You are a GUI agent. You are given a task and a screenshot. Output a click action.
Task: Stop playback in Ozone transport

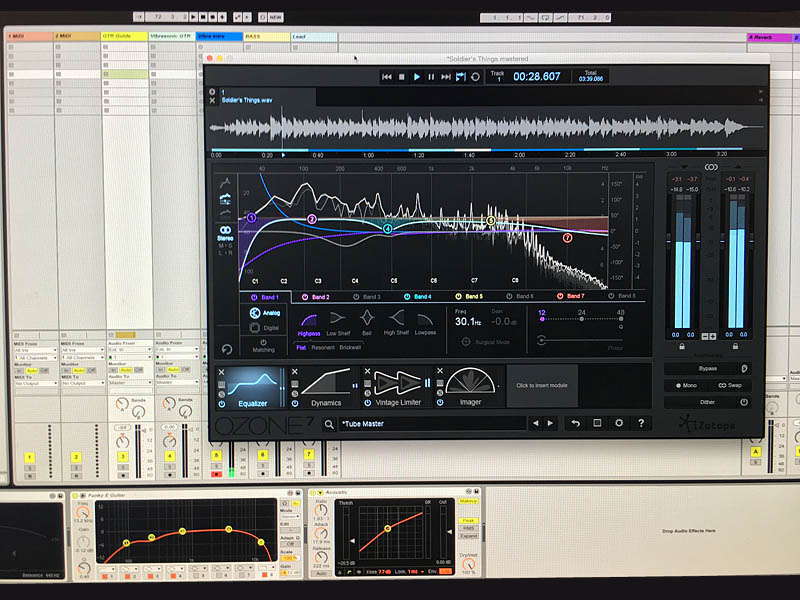coord(402,77)
